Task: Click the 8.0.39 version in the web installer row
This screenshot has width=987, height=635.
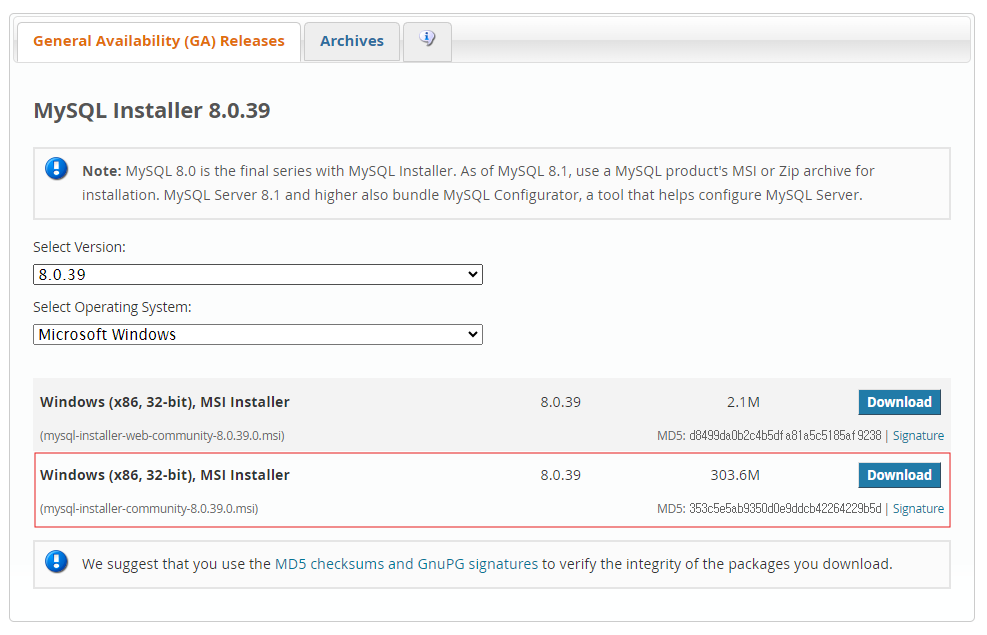Action: (560, 403)
